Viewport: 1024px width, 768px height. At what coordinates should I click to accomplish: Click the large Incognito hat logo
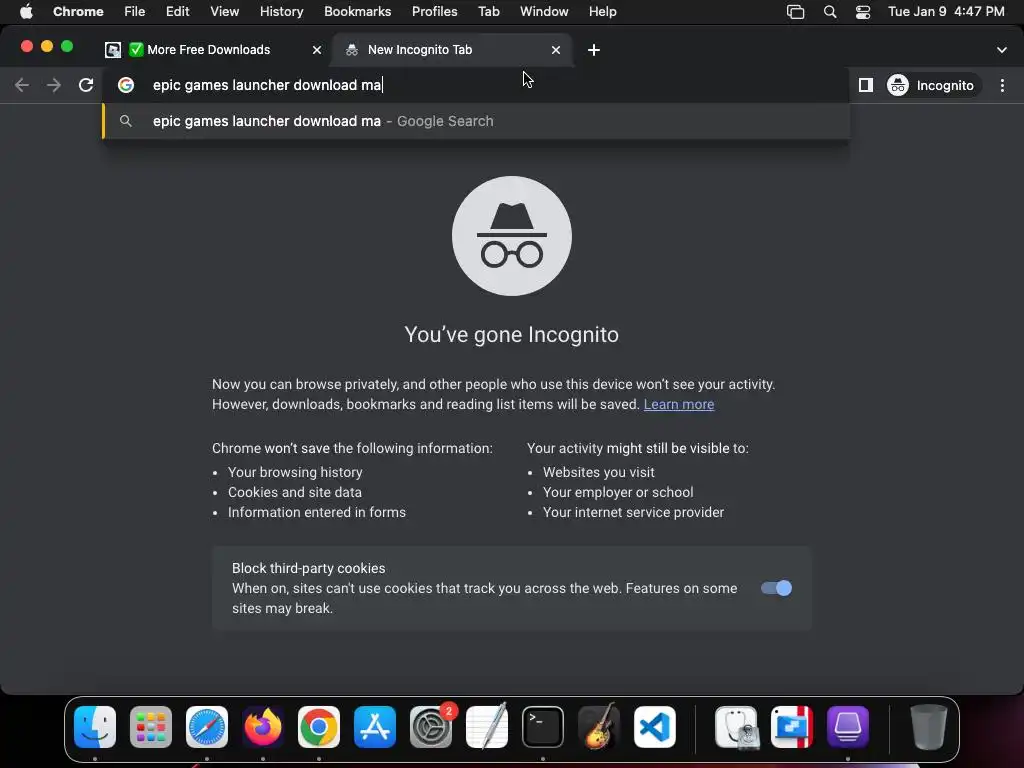[x=511, y=236]
